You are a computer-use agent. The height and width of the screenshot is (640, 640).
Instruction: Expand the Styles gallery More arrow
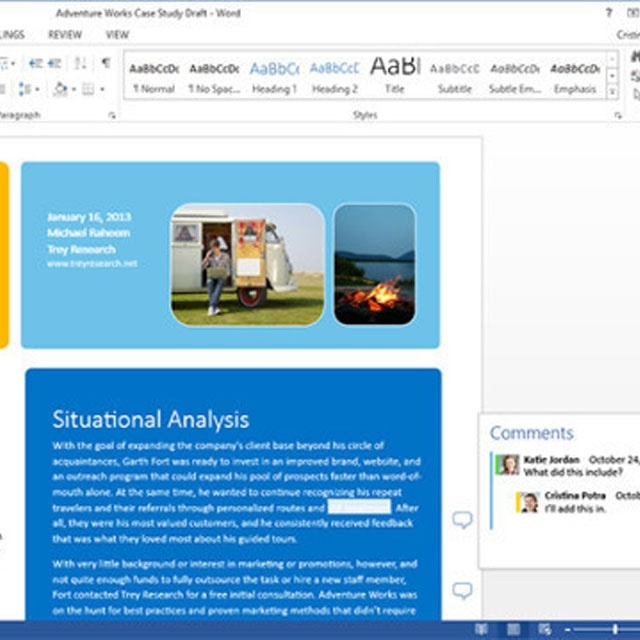(613, 90)
